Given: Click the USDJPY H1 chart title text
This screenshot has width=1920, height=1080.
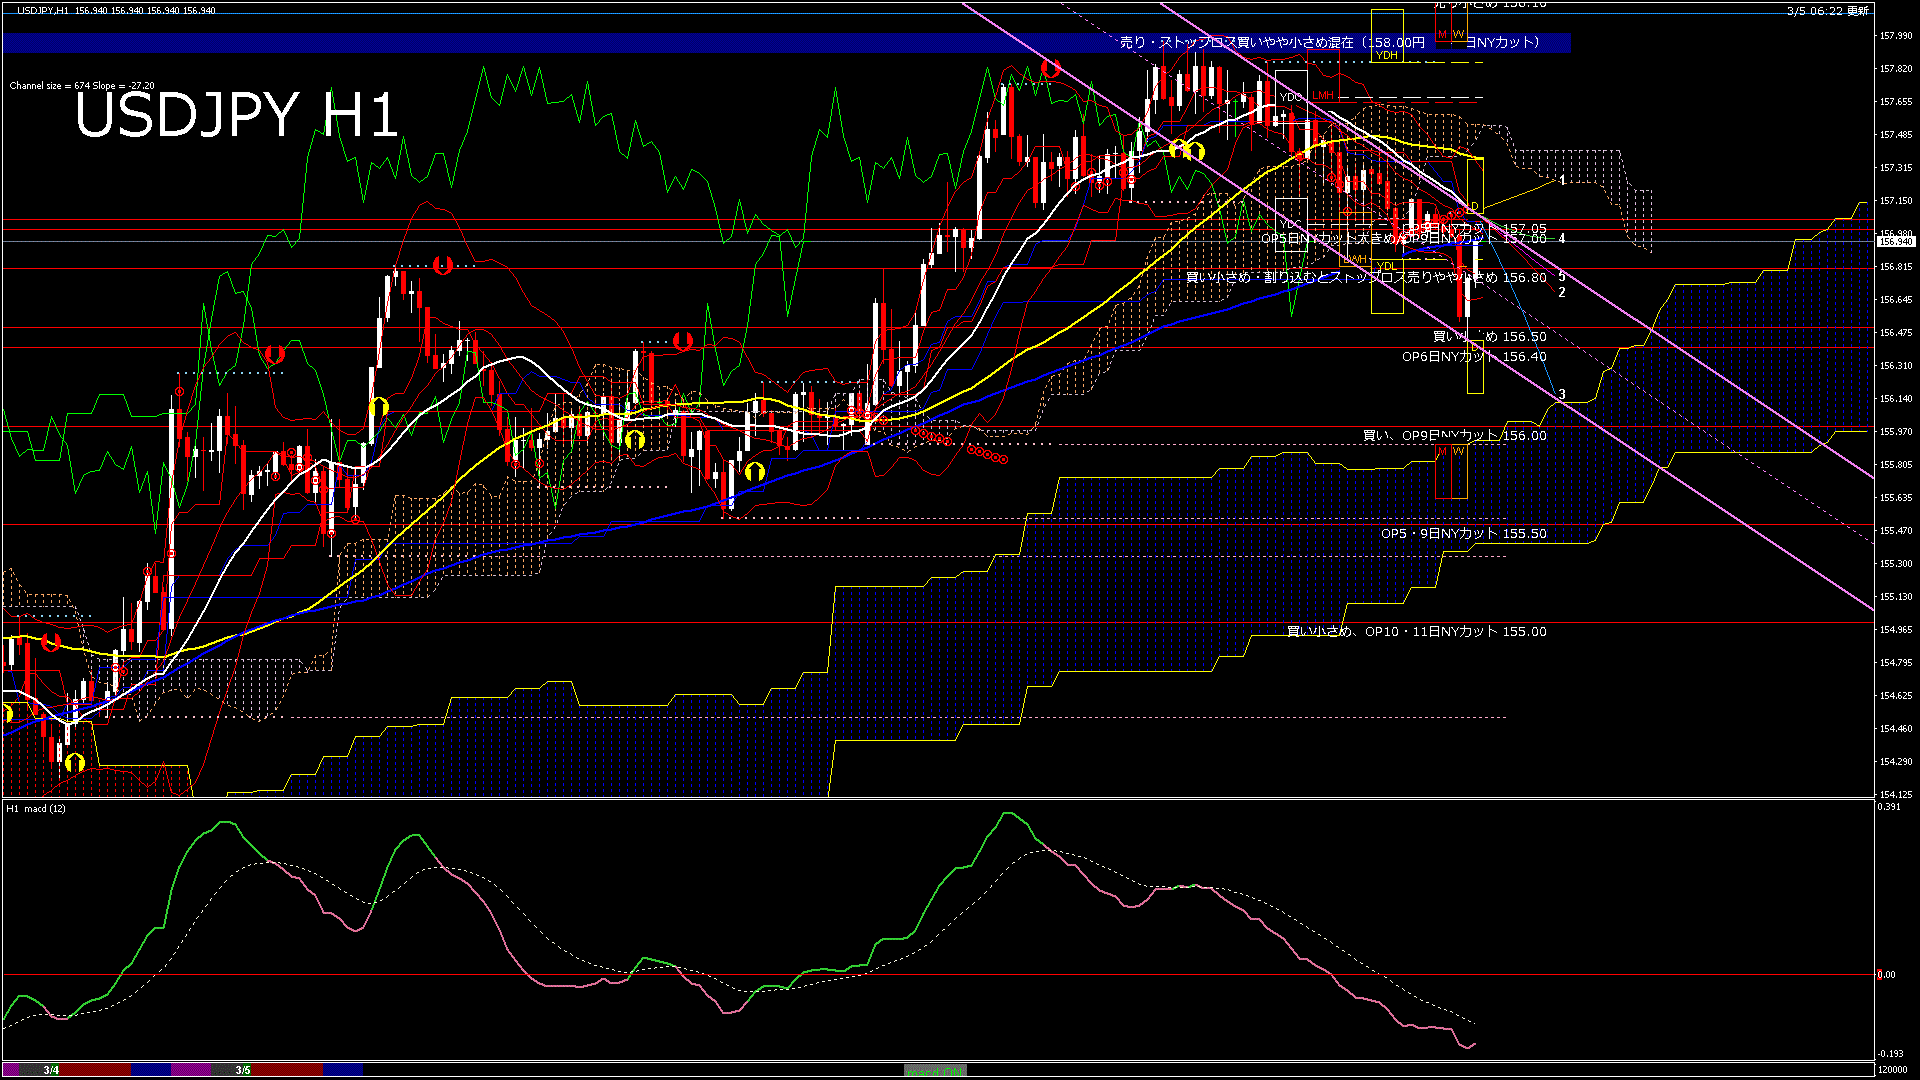Looking at the screenshot, I should (236, 115).
